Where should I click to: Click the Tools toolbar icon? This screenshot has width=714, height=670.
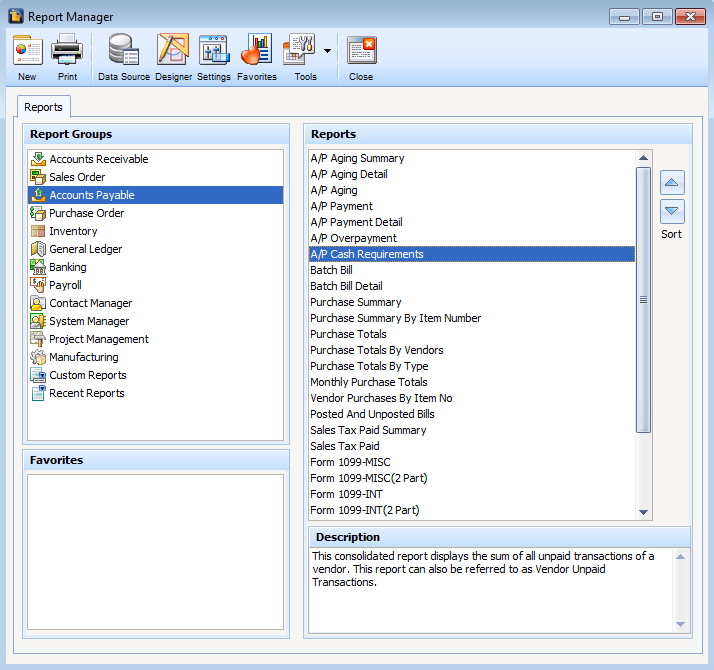(x=299, y=50)
